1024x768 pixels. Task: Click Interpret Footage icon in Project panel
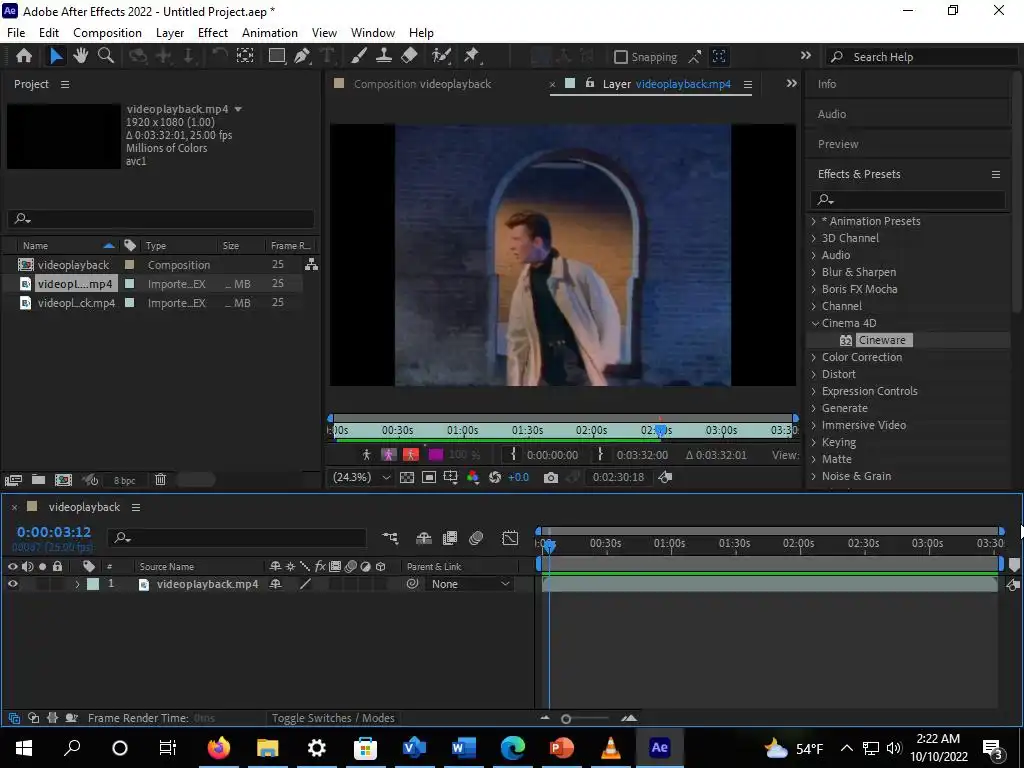[13, 480]
